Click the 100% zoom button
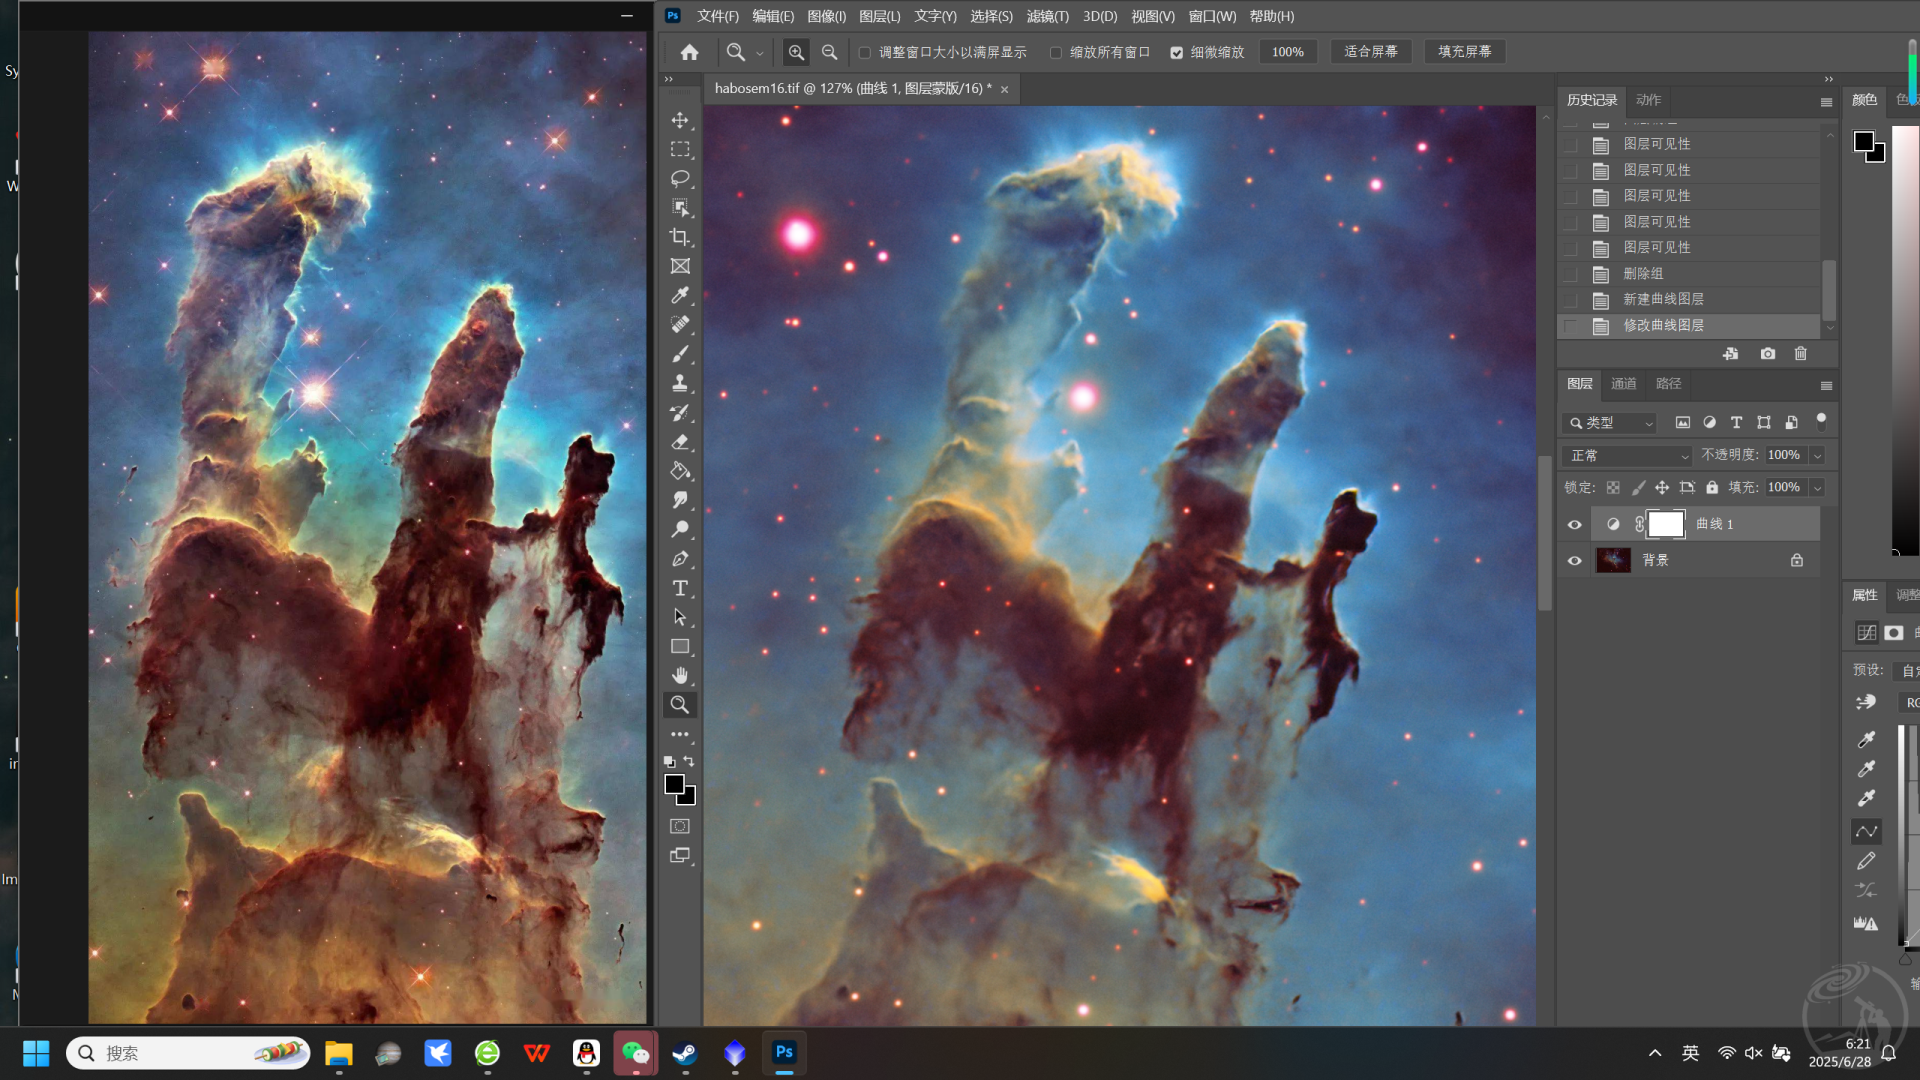Image resolution: width=1920 pixels, height=1080 pixels. tap(1287, 52)
